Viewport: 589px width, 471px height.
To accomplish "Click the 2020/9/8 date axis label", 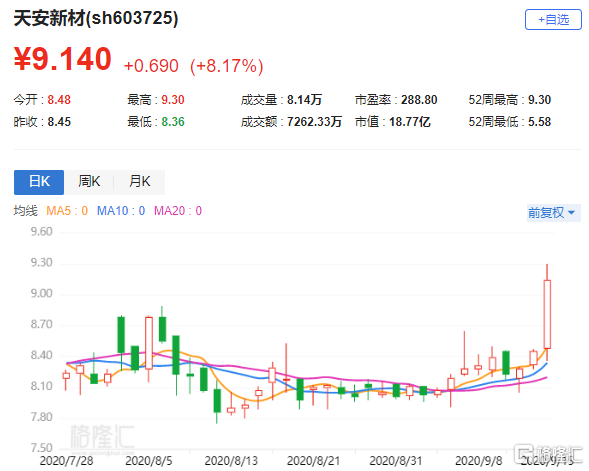I will click(479, 461).
